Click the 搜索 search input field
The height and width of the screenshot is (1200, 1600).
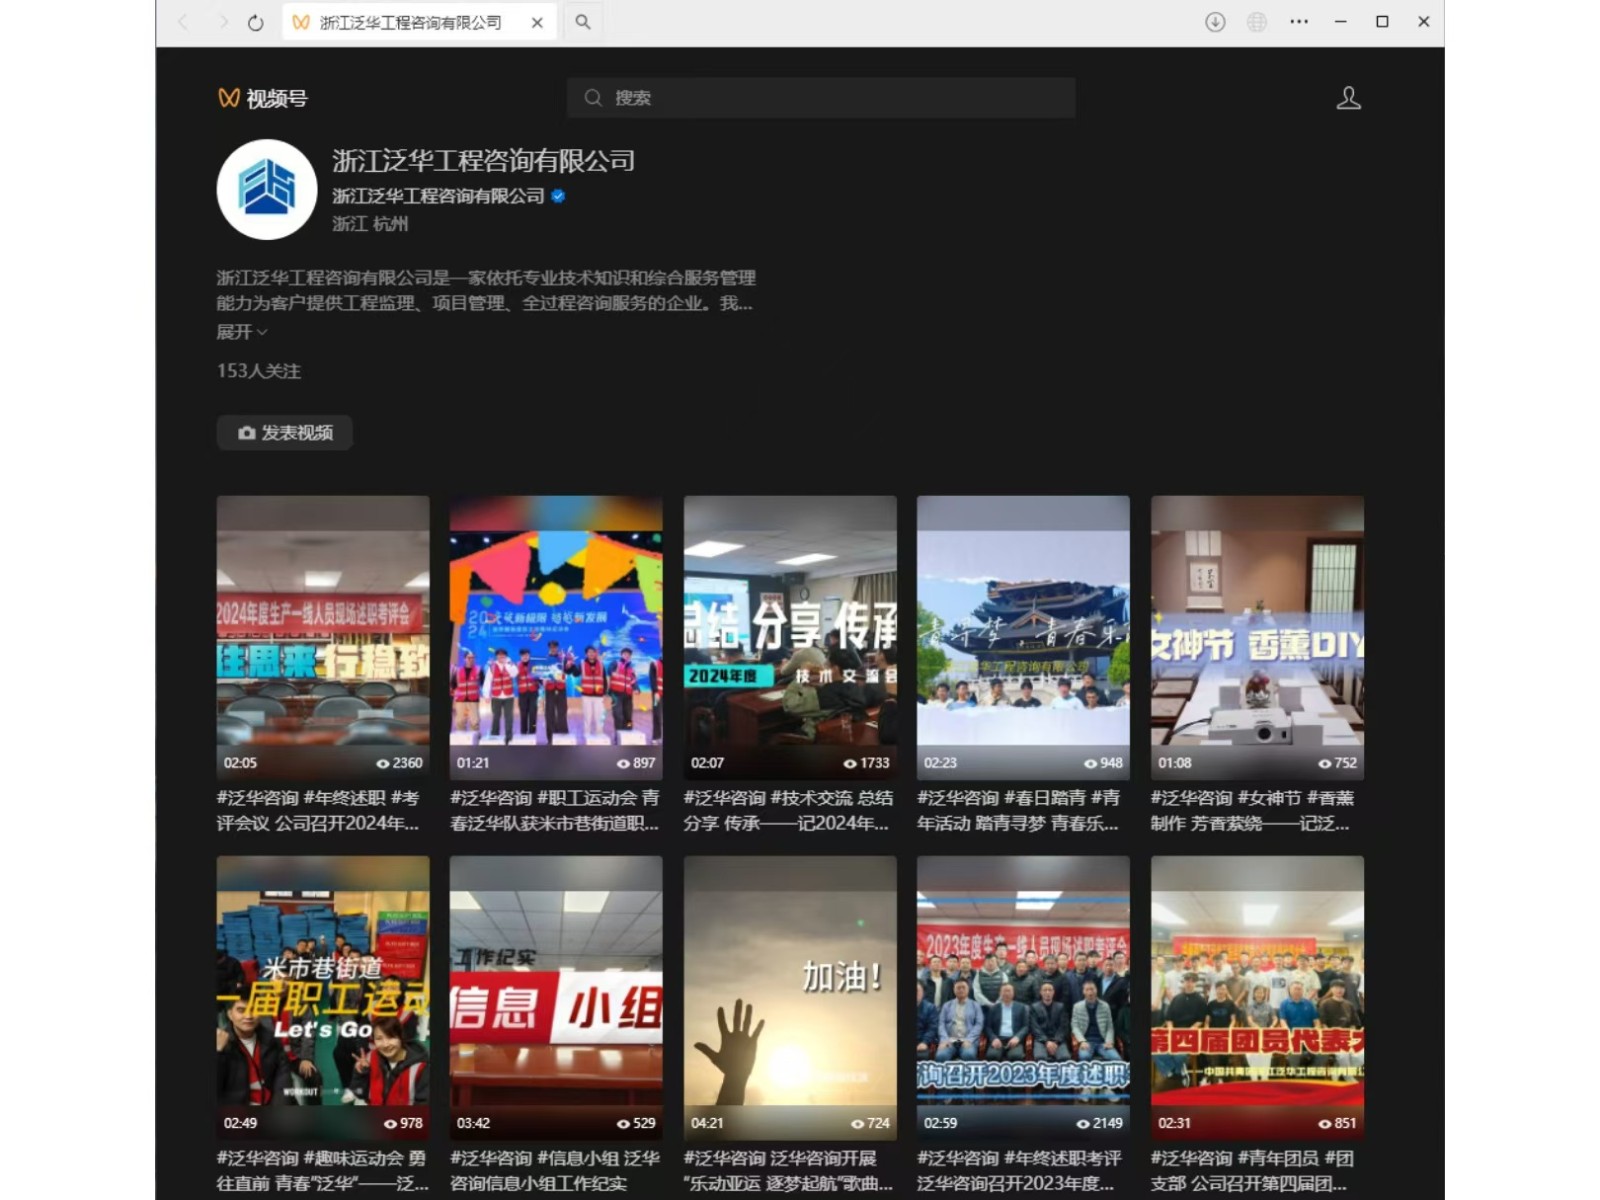coord(820,98)
